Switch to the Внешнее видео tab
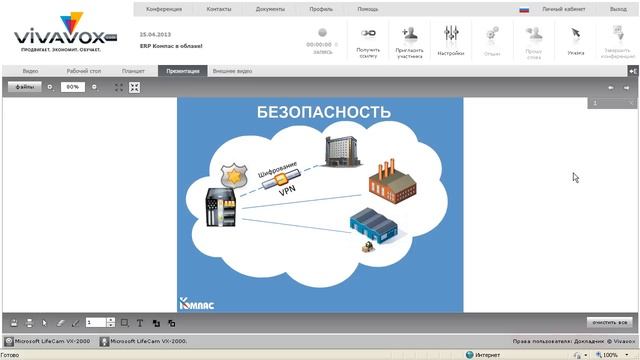 232,71
